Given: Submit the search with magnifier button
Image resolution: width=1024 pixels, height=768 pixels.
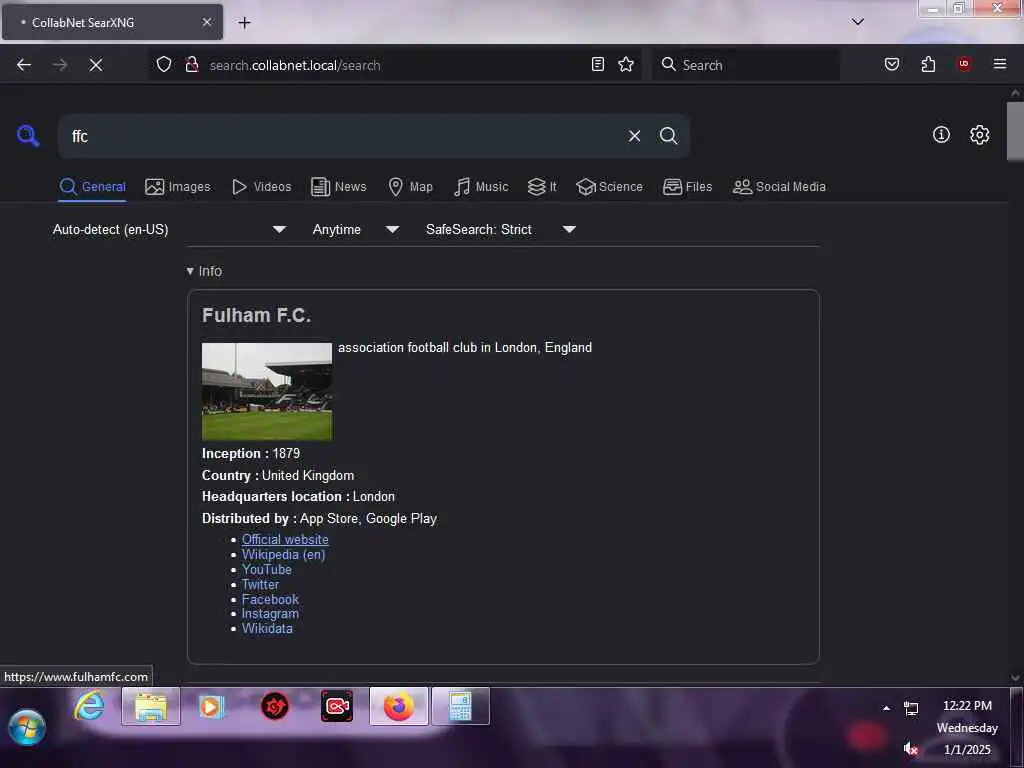Looking at the screenshot, I should (669, 136).
